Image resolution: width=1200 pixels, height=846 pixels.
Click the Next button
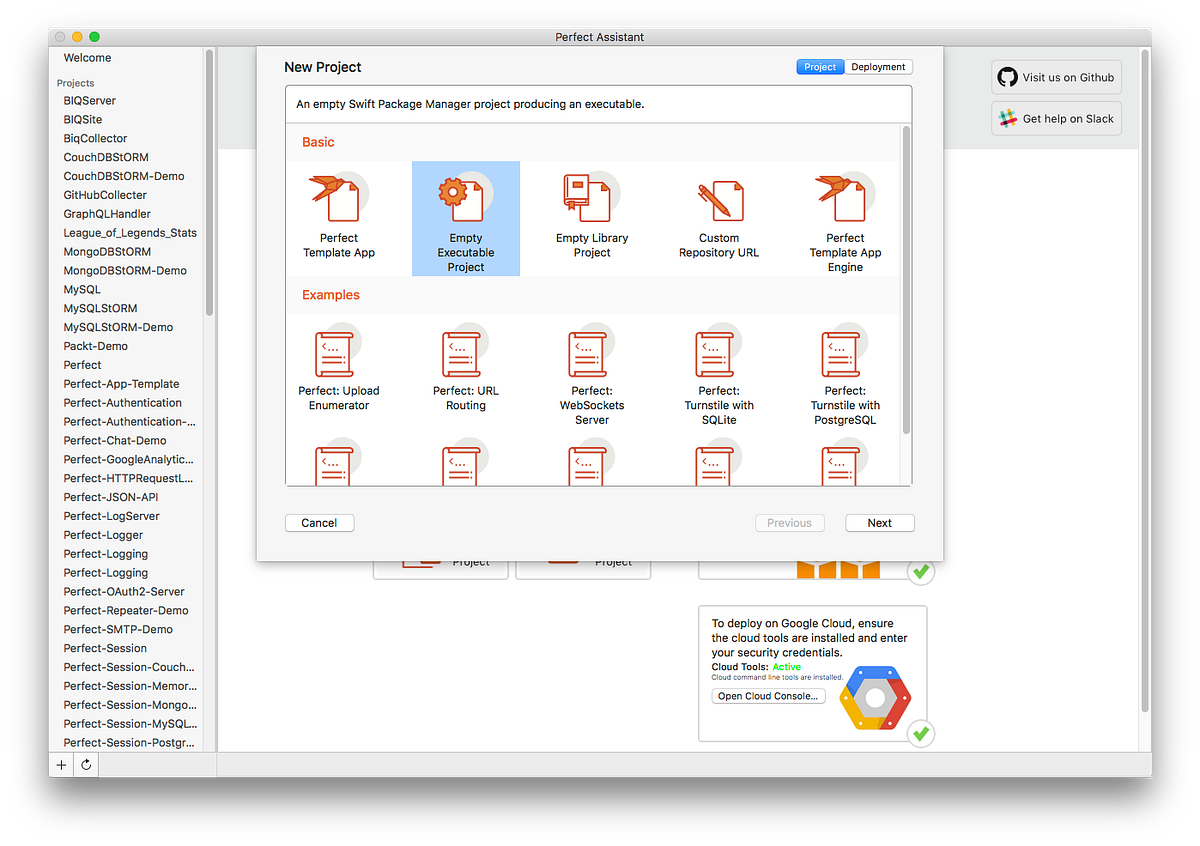879,522
